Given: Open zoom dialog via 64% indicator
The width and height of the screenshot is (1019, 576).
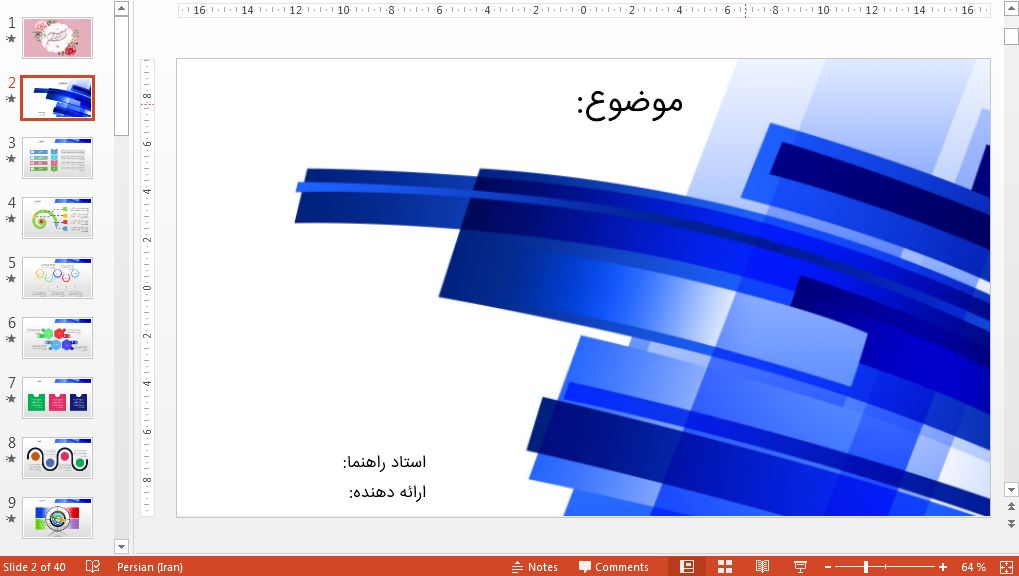Looking at the screenshot, I should [971, 566].
